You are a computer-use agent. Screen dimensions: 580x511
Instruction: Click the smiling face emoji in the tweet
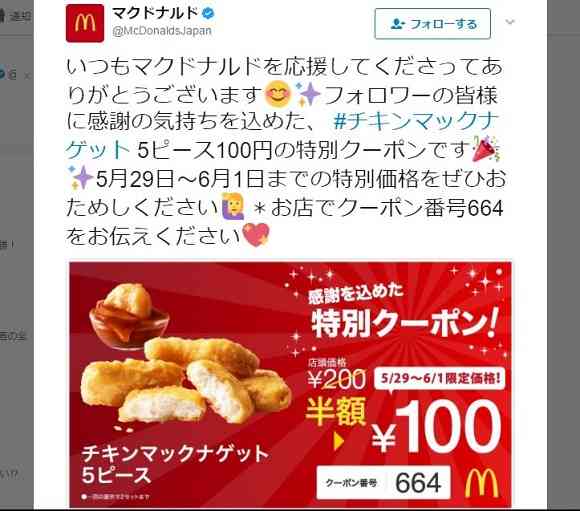tap(279, 95)
